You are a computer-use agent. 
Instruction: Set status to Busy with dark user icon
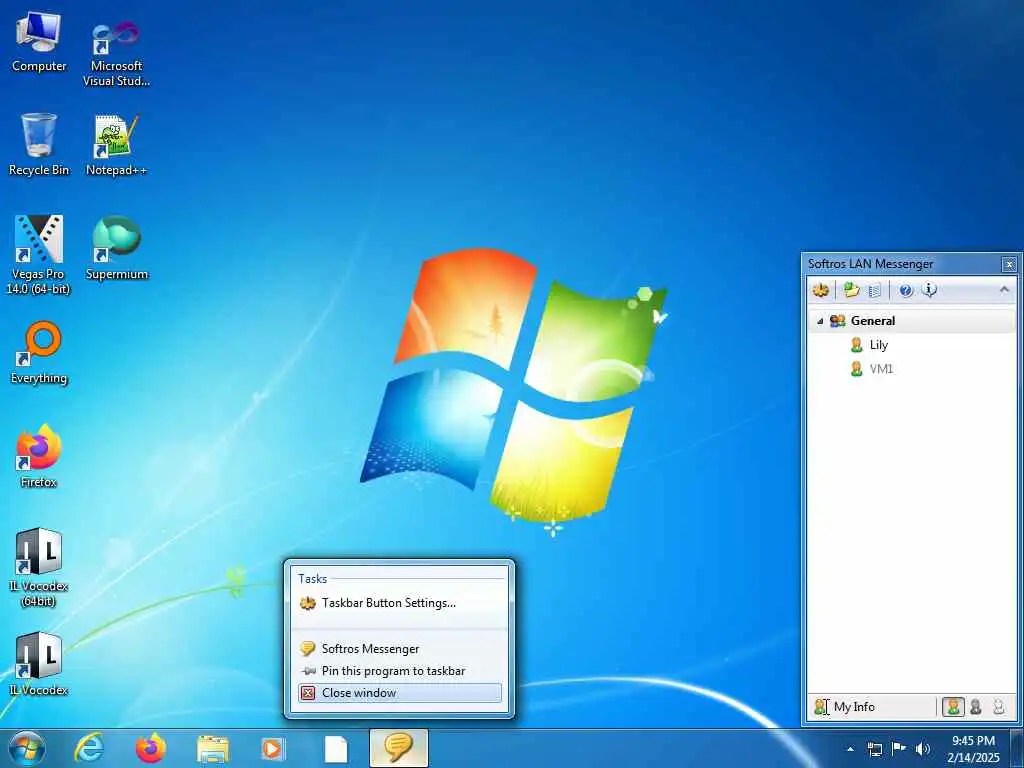(x=976, y=707)
